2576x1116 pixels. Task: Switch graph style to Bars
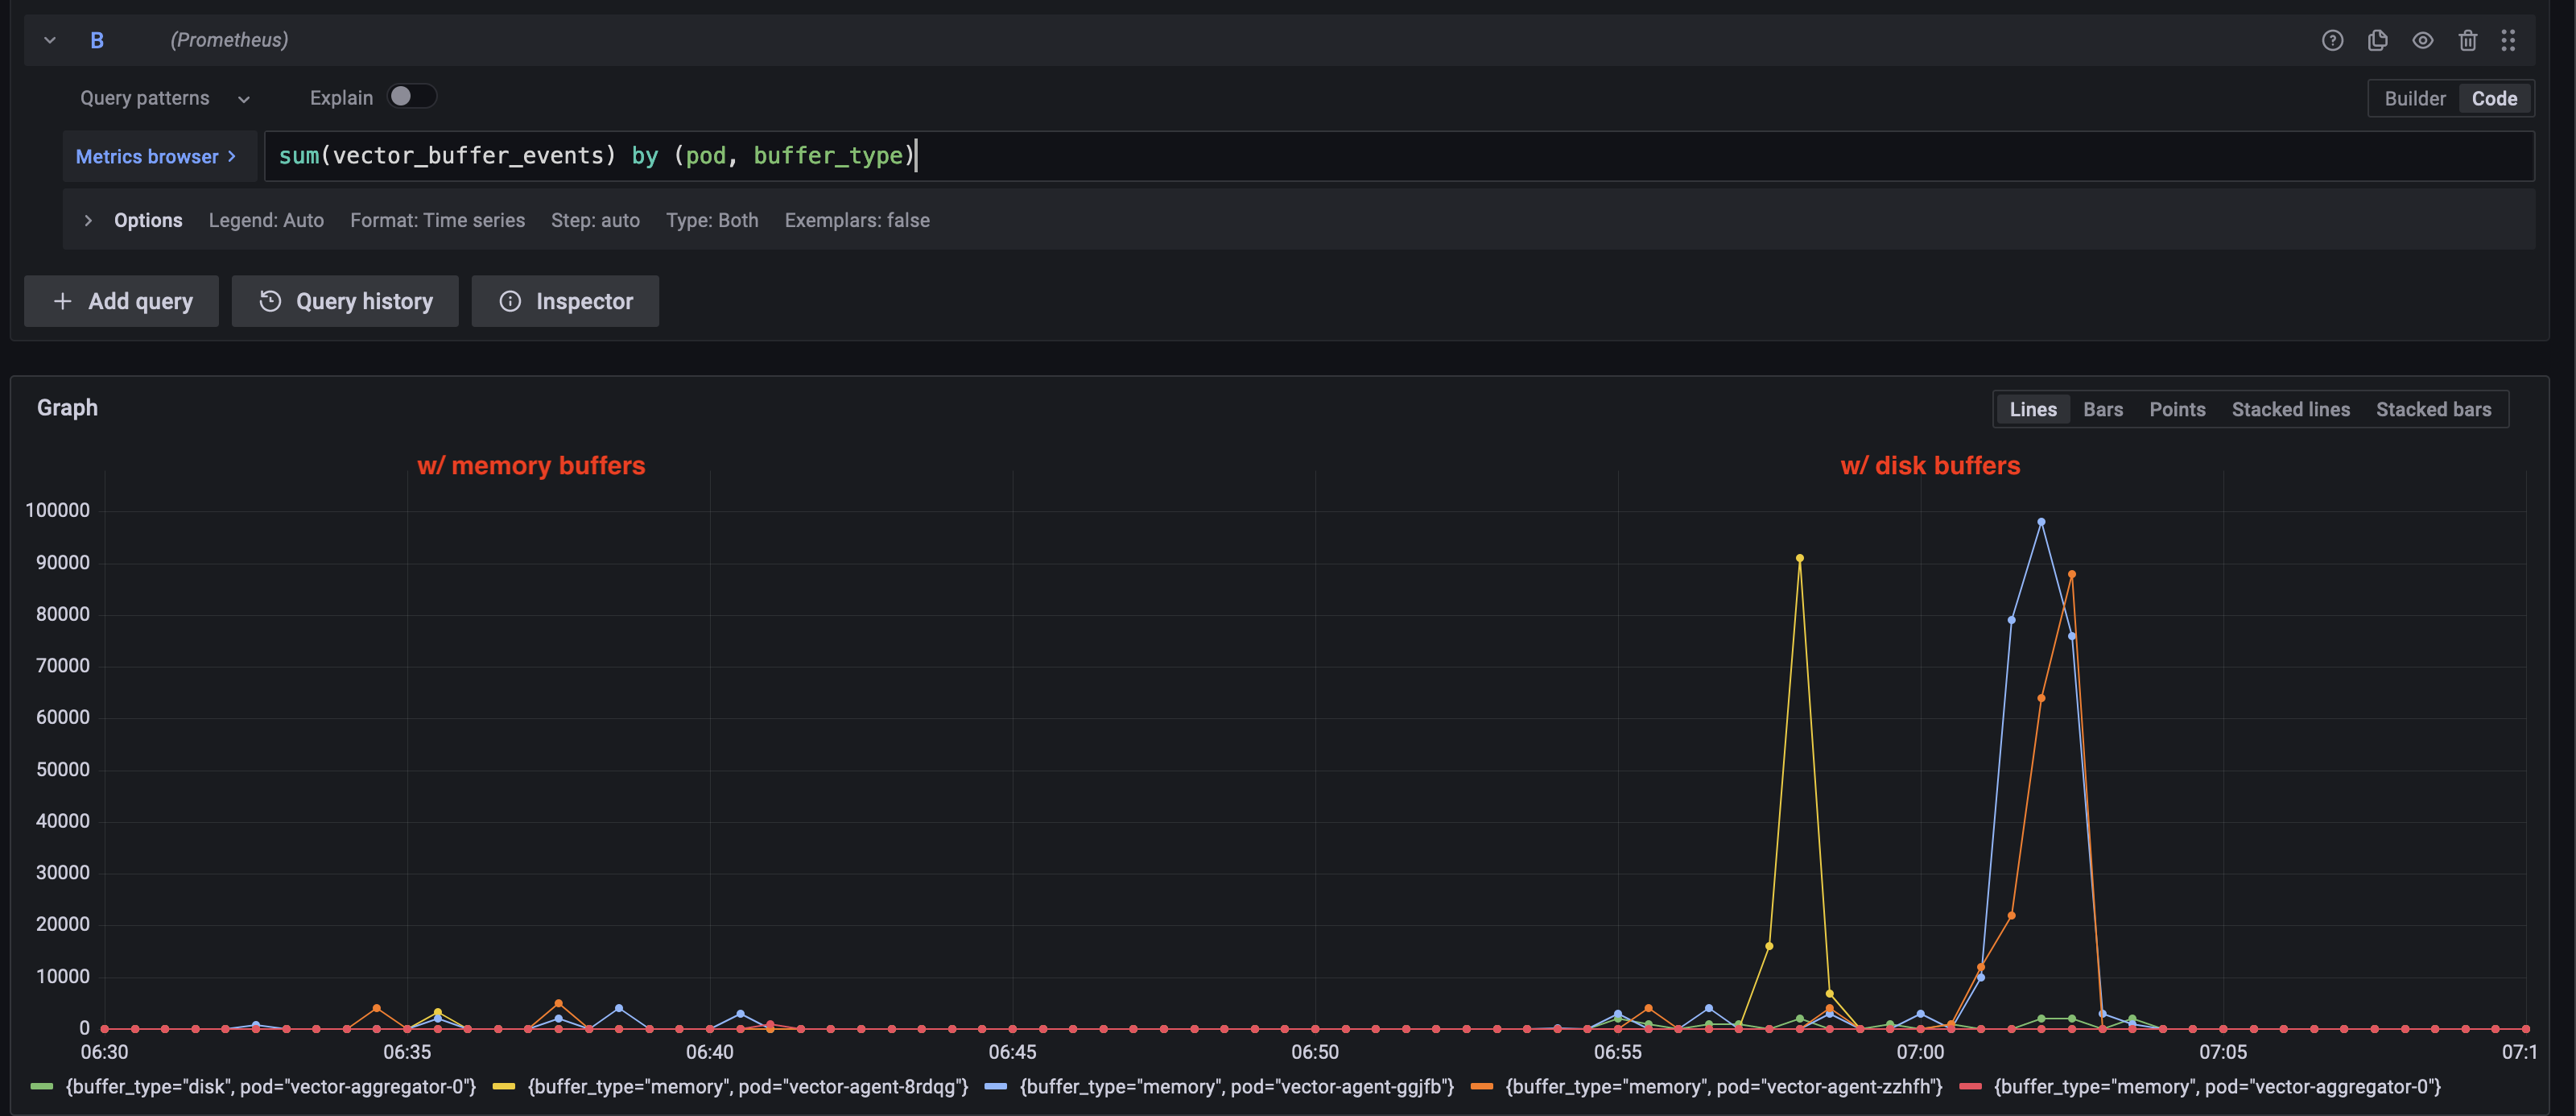click(2102, 409)
